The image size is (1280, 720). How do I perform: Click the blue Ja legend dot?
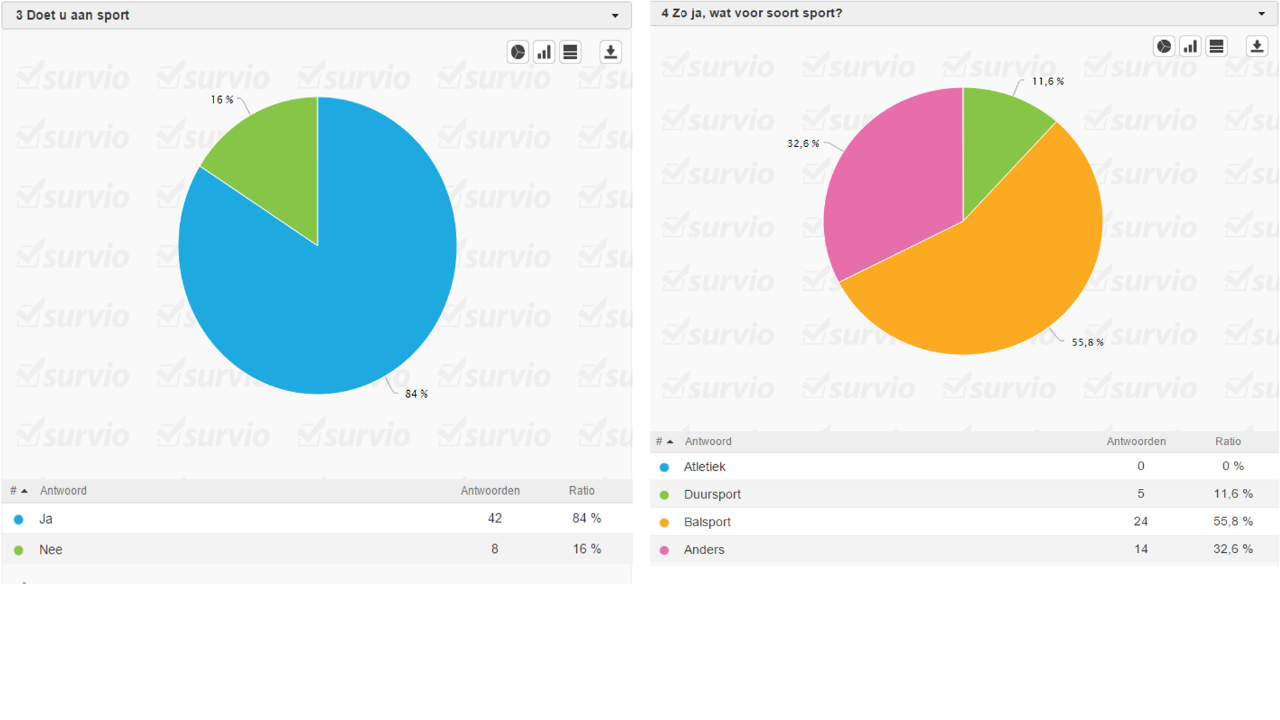18,520
